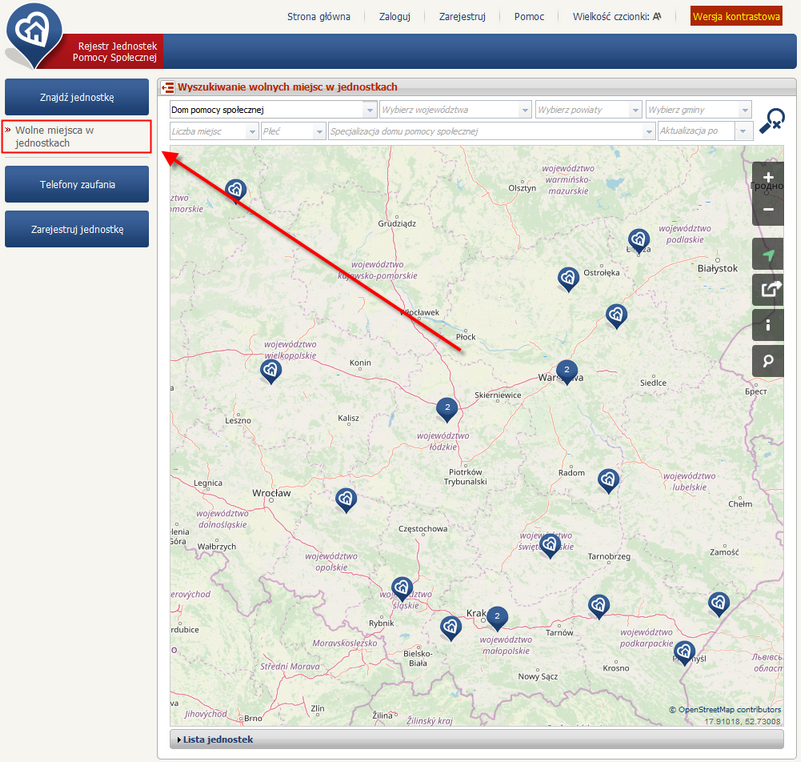Zoom out on the map
This screenshot has height=762, width=801.
[x=767, y=210]
